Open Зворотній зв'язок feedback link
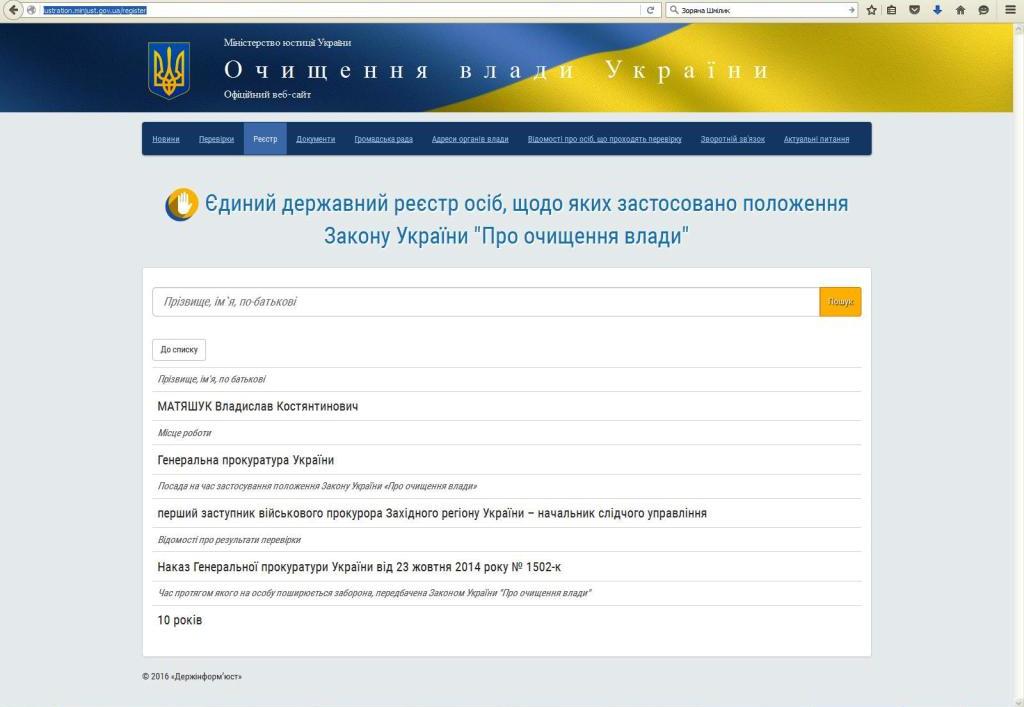1024x707 pixels. tap(732, 139)
